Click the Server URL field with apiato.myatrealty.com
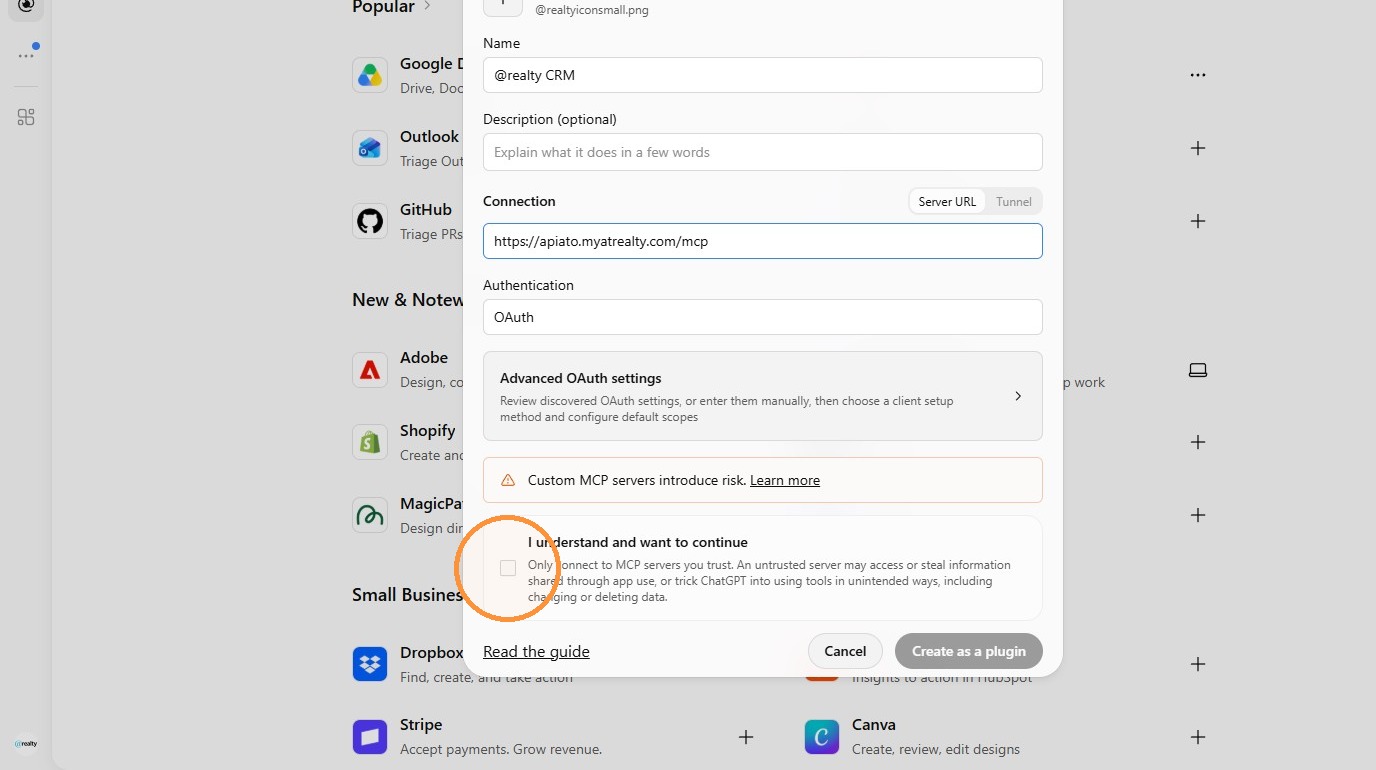The image size is (1376, 770). (x=762, y=241)
